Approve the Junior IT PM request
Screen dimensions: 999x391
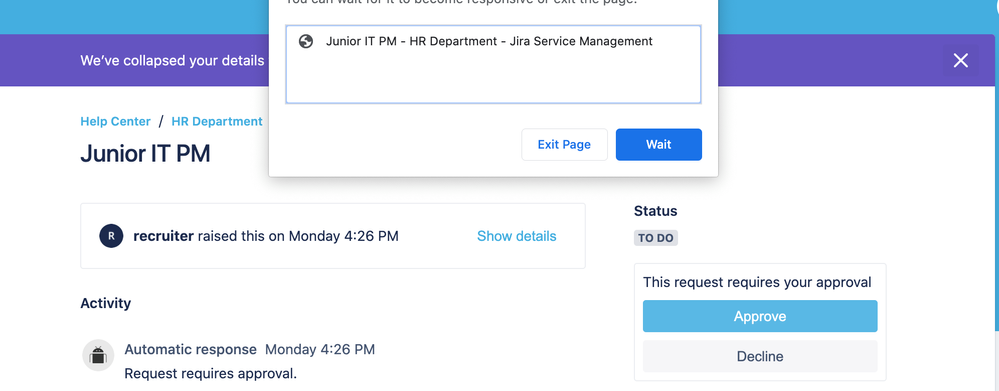[x=760, y=316]
